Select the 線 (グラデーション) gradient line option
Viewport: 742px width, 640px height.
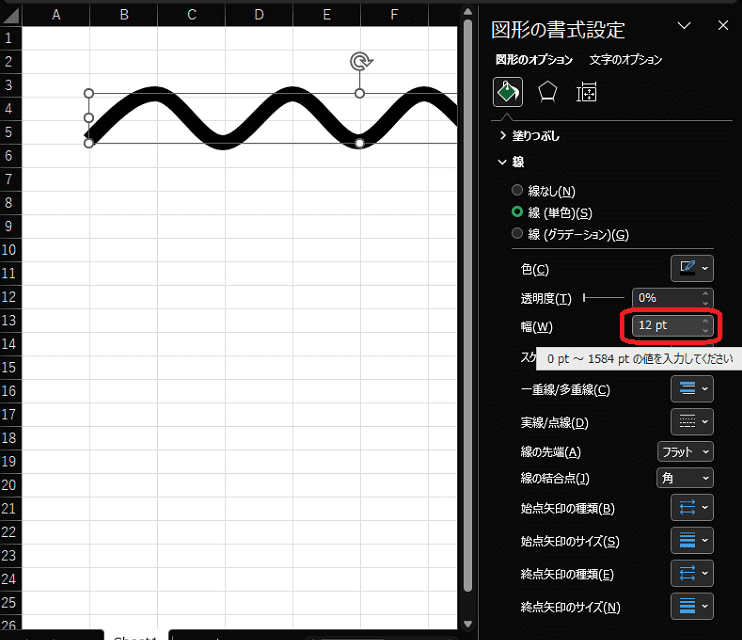(x=517, y=234)
